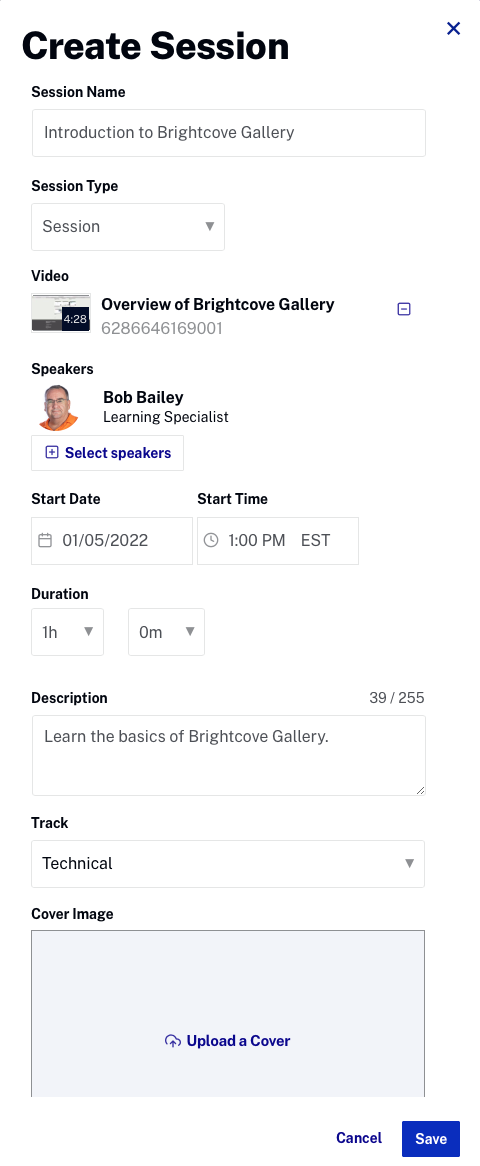Click the plus icon on Select speakers

[x=52, y=453]
